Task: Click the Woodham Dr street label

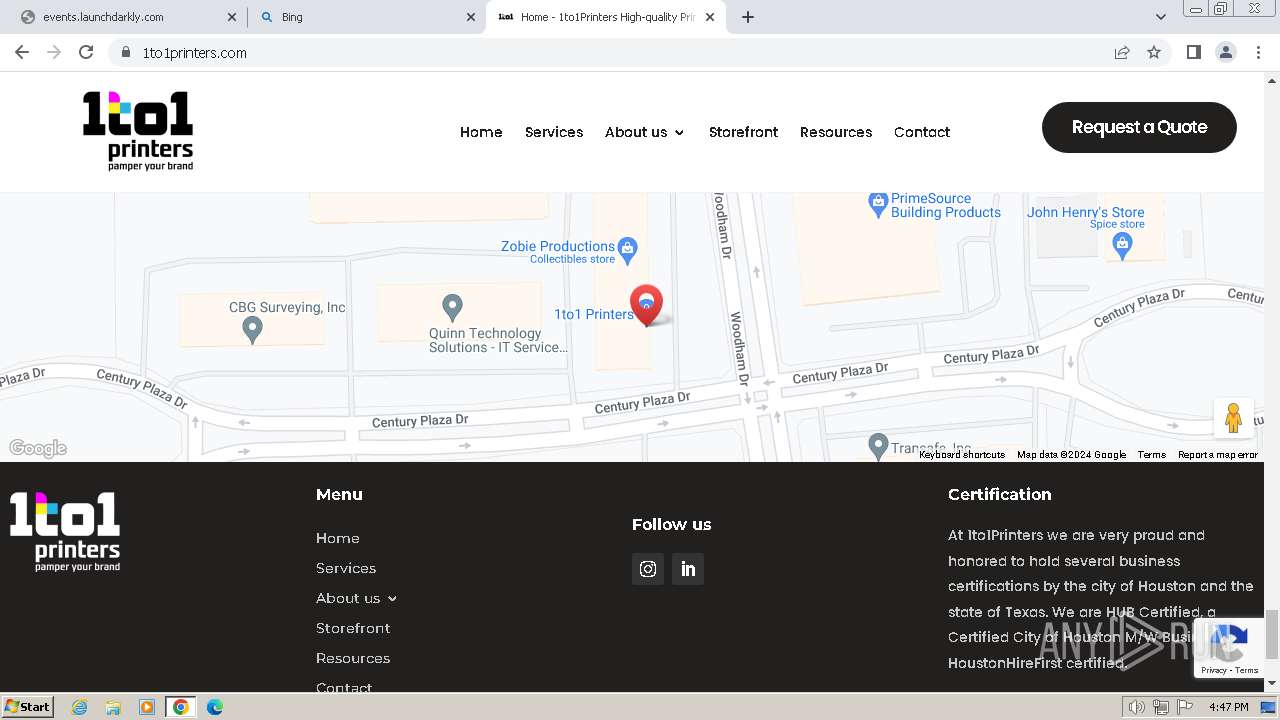Action: pos(739,349)
